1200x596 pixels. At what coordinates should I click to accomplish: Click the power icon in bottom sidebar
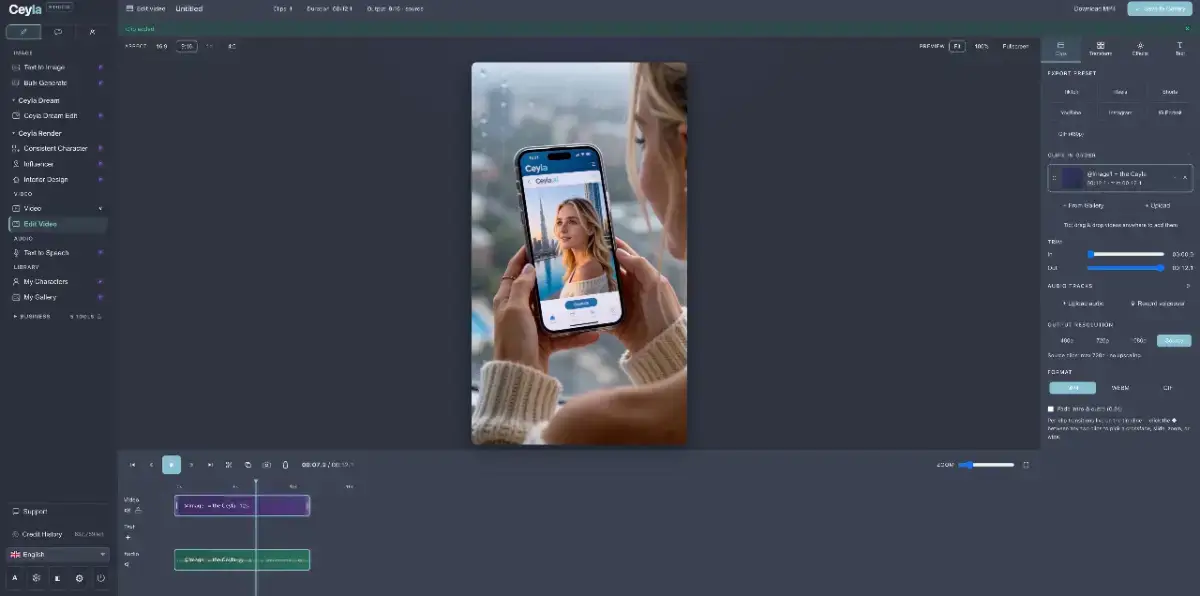(101, 578)
